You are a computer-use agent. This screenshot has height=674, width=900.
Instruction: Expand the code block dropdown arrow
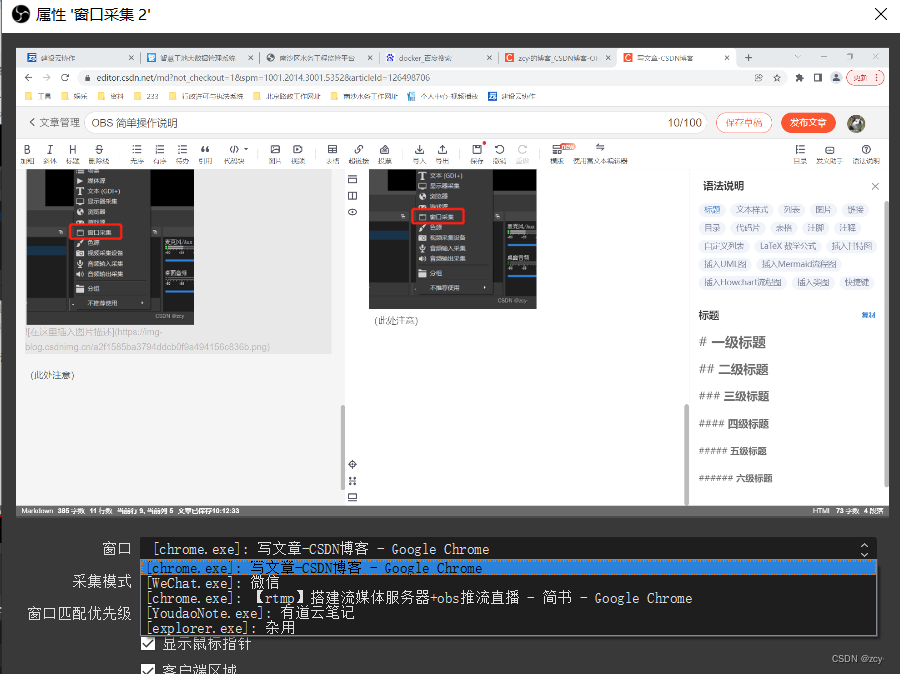[x=246, y=149]
